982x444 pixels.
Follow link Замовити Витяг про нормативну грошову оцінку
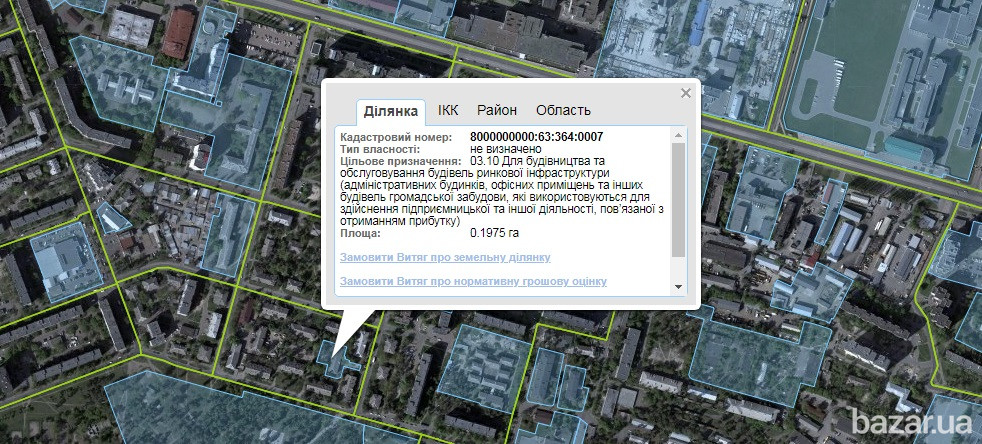[473, 282]
